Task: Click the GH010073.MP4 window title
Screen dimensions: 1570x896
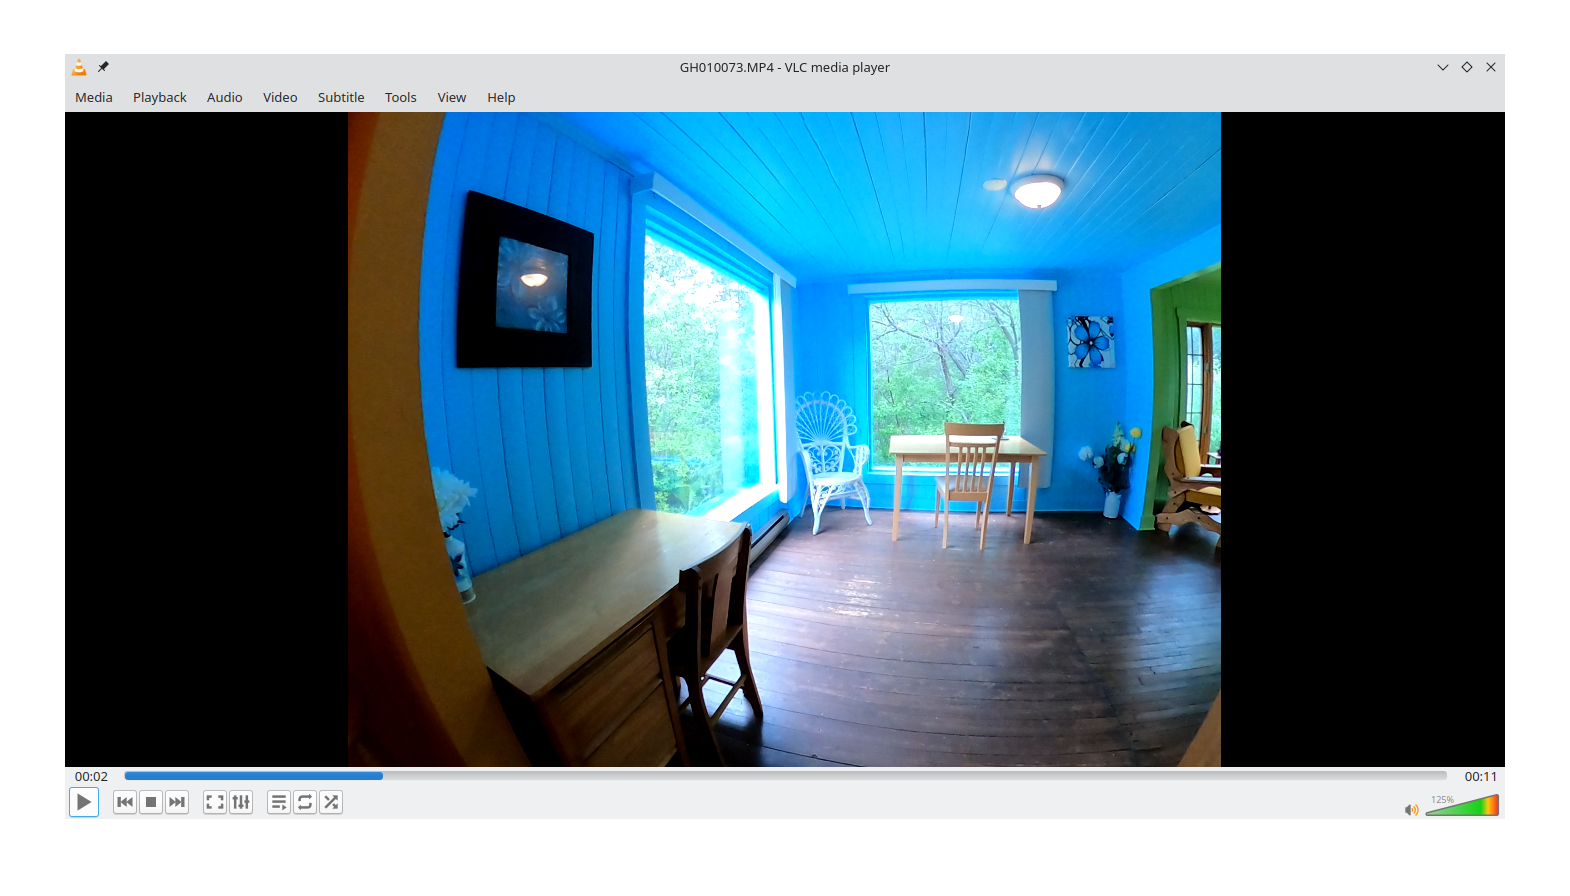Action: pyautogui.click(x=785, y=67)
